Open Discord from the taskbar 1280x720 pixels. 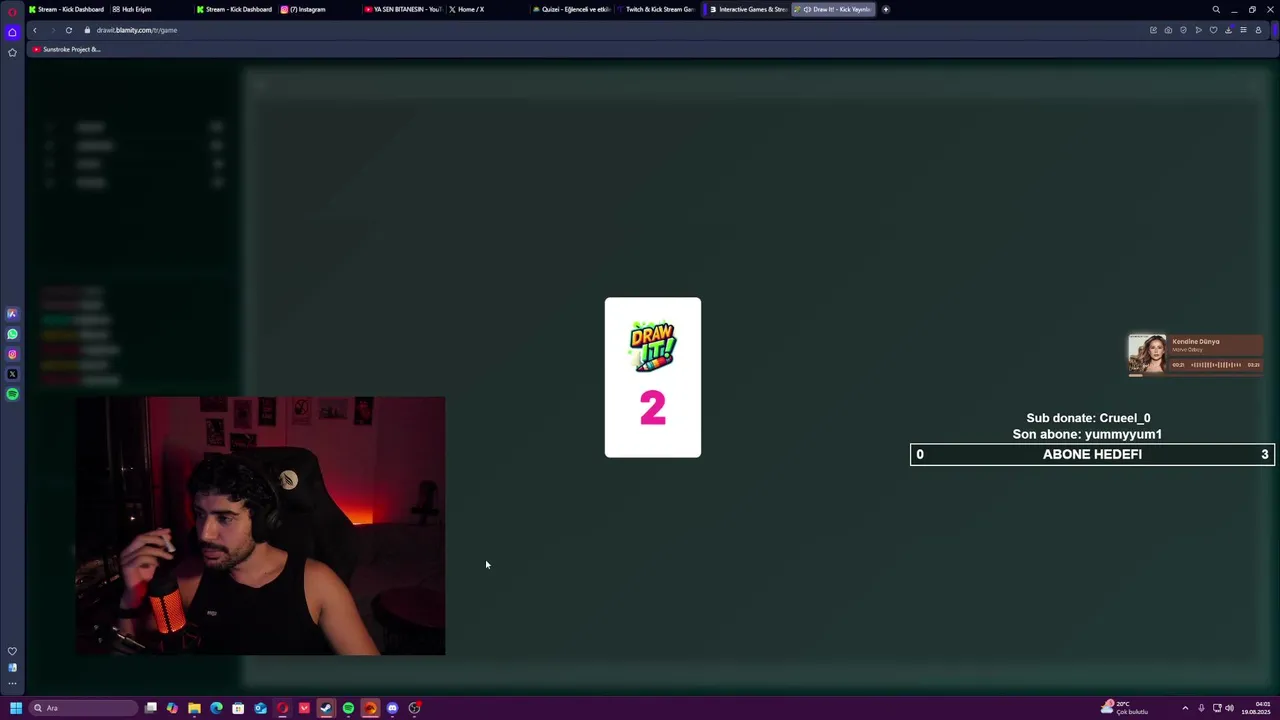pyautogui.click(x=392, y=708)
